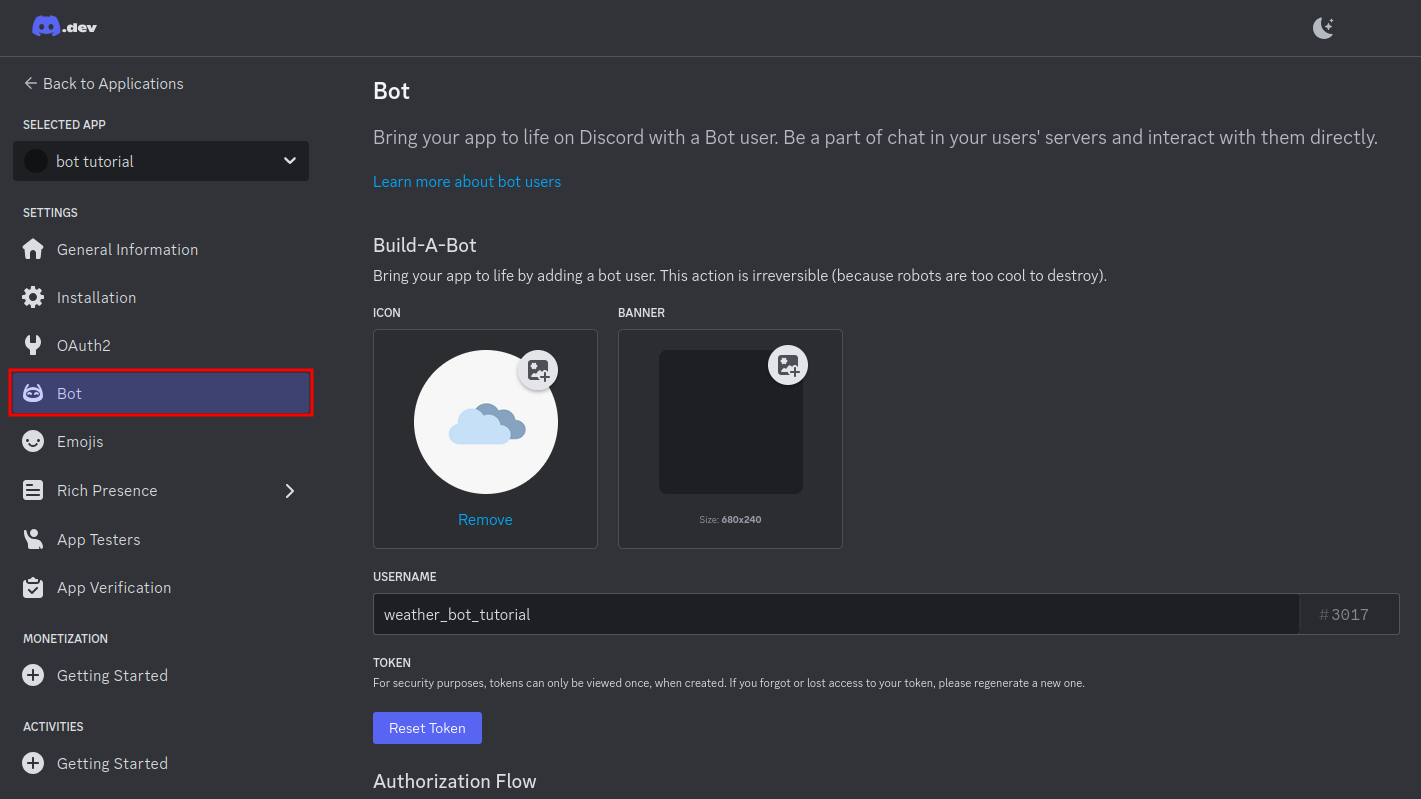Open the Installation settings page

(x=96, y=297)
